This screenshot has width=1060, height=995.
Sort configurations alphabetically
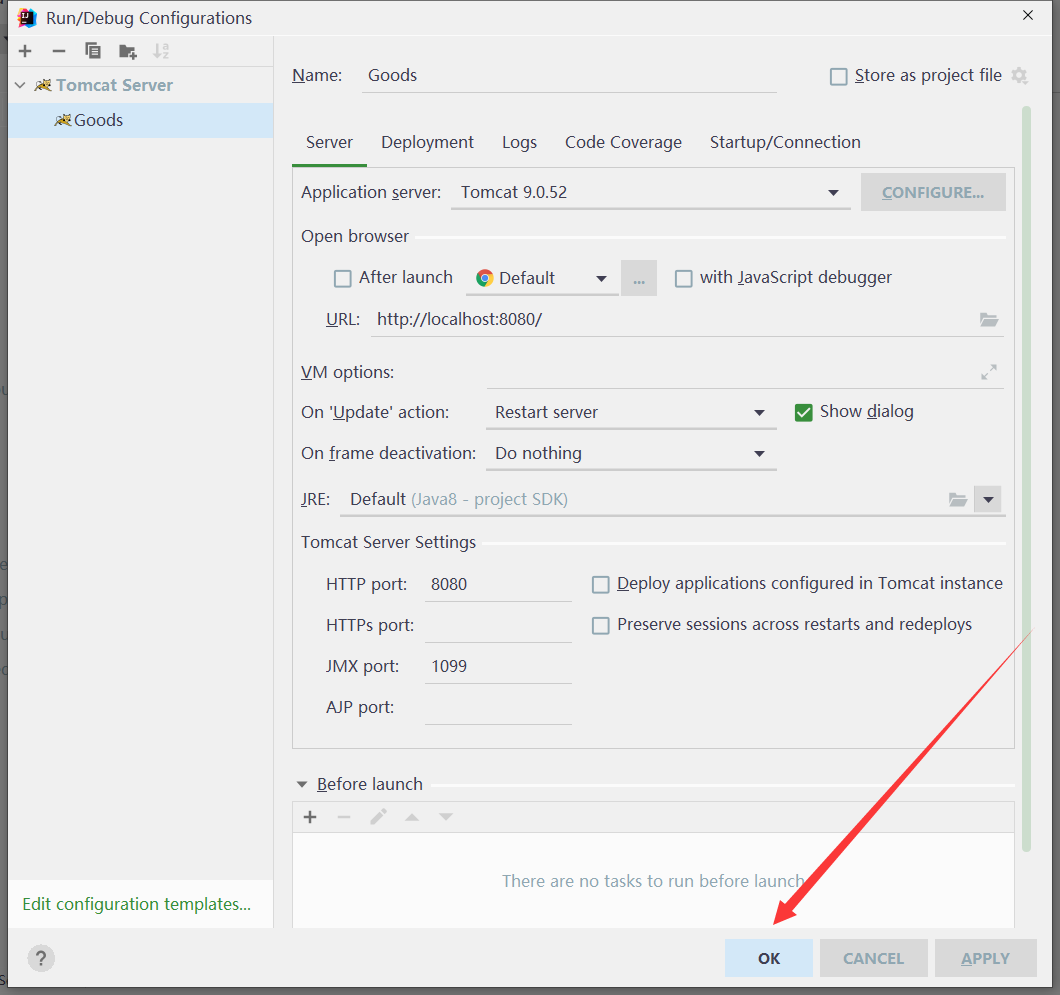pyautogui.click(x=161, y=51)
